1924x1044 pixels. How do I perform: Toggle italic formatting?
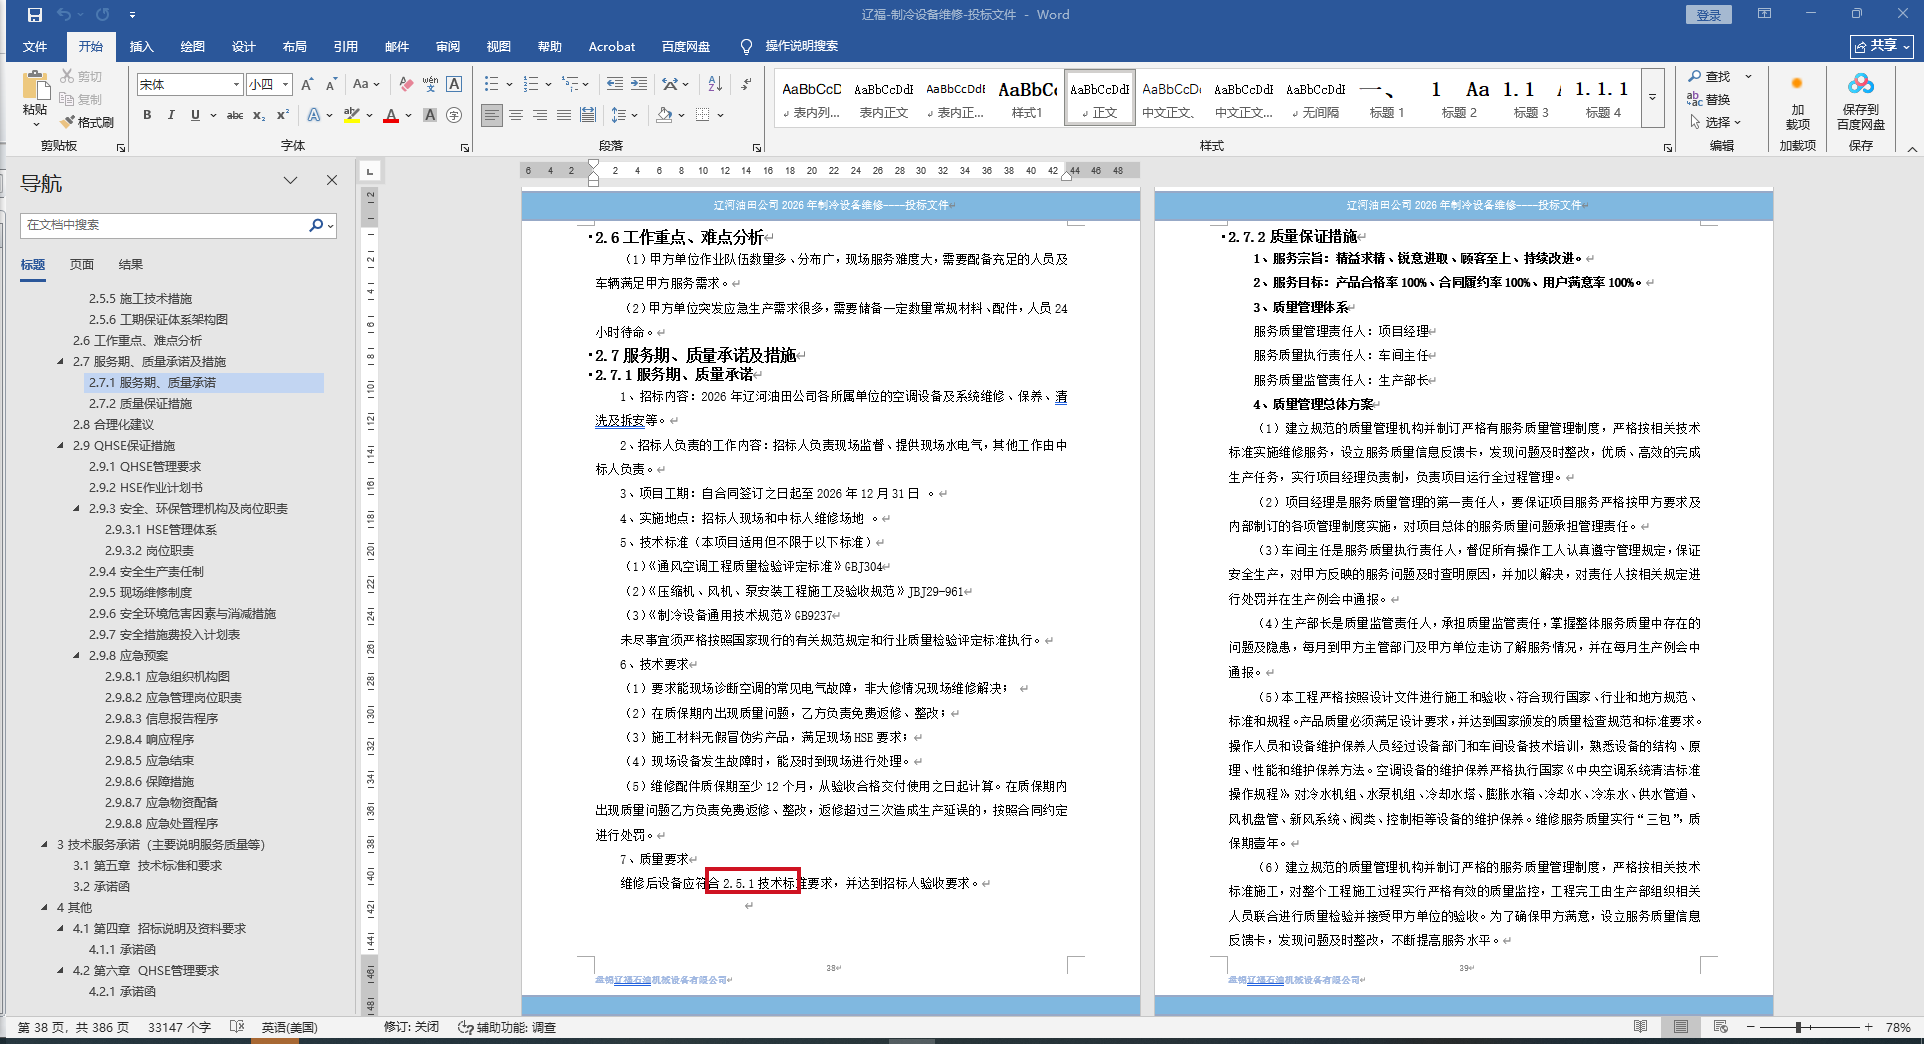pyautogui.click(x=171, y=115)
